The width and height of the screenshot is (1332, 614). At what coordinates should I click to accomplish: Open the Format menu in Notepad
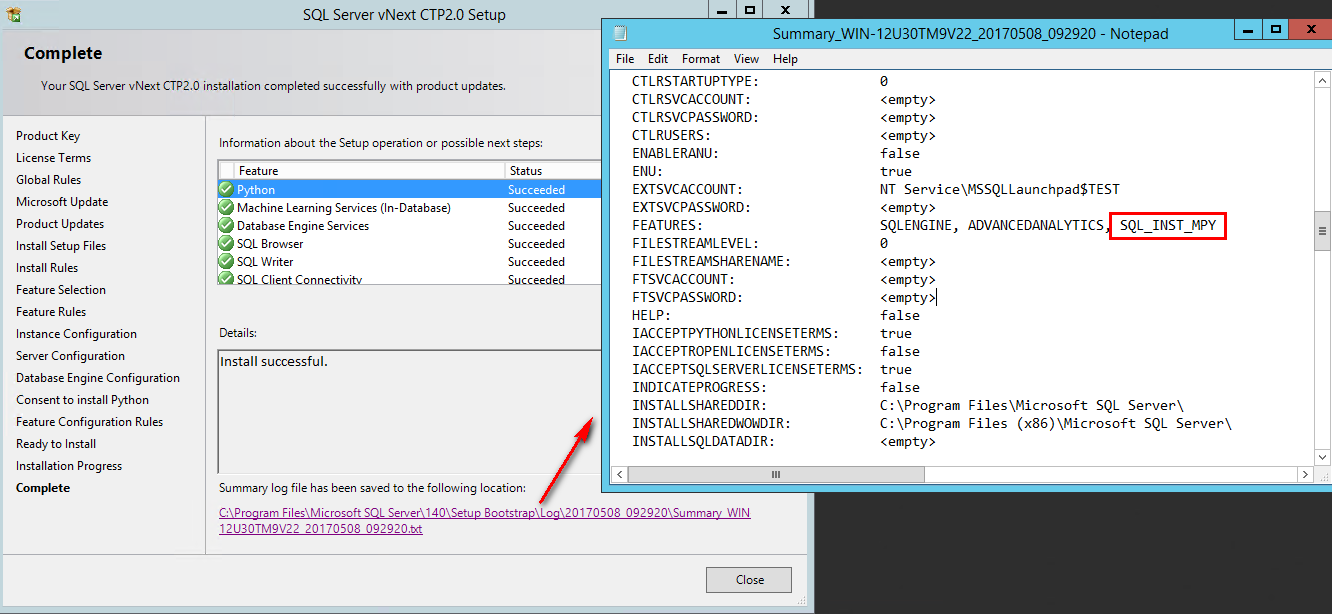click(x=701, y=59)
